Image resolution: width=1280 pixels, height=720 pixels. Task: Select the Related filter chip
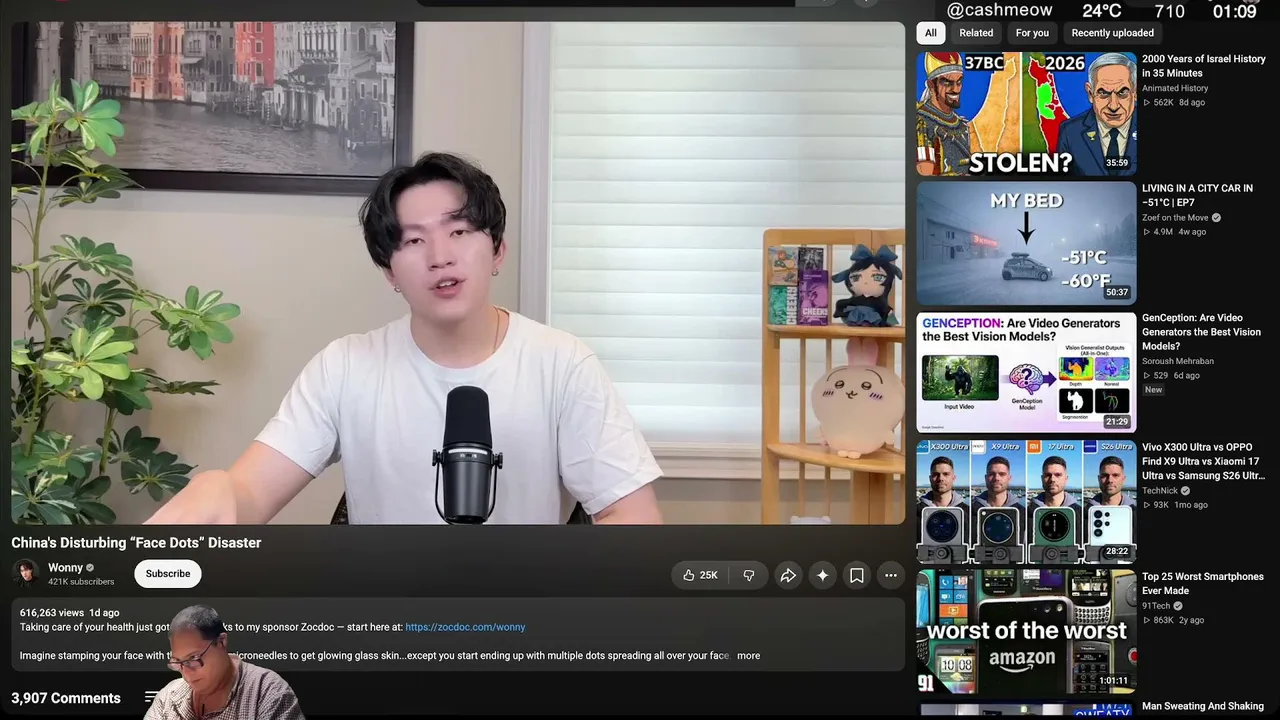click(976, 33)
